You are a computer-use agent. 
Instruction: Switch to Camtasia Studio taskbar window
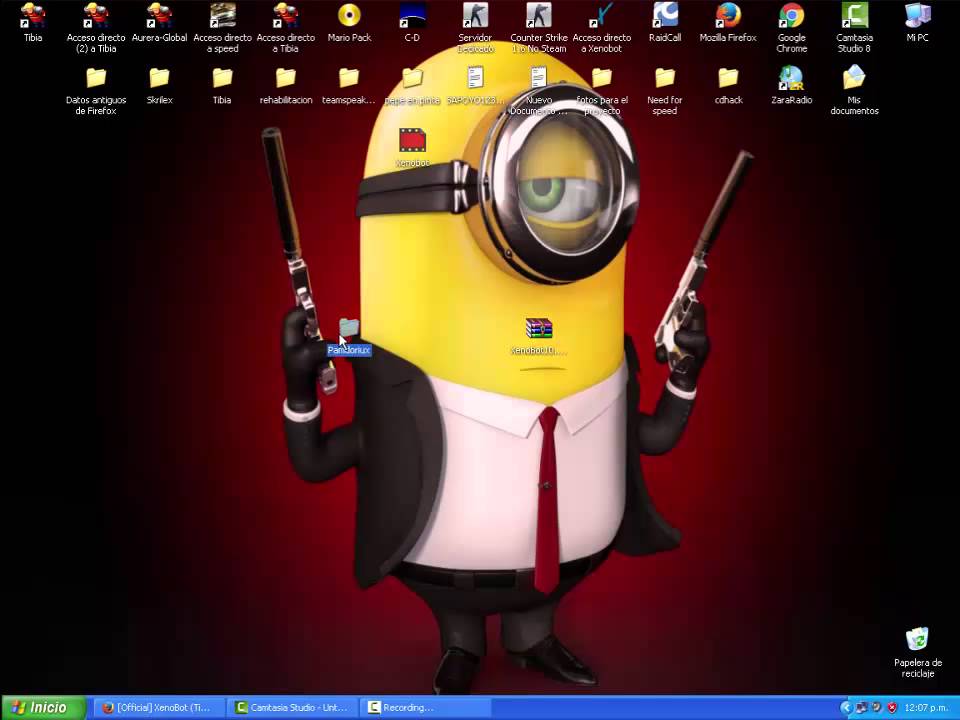coord(293,708)
